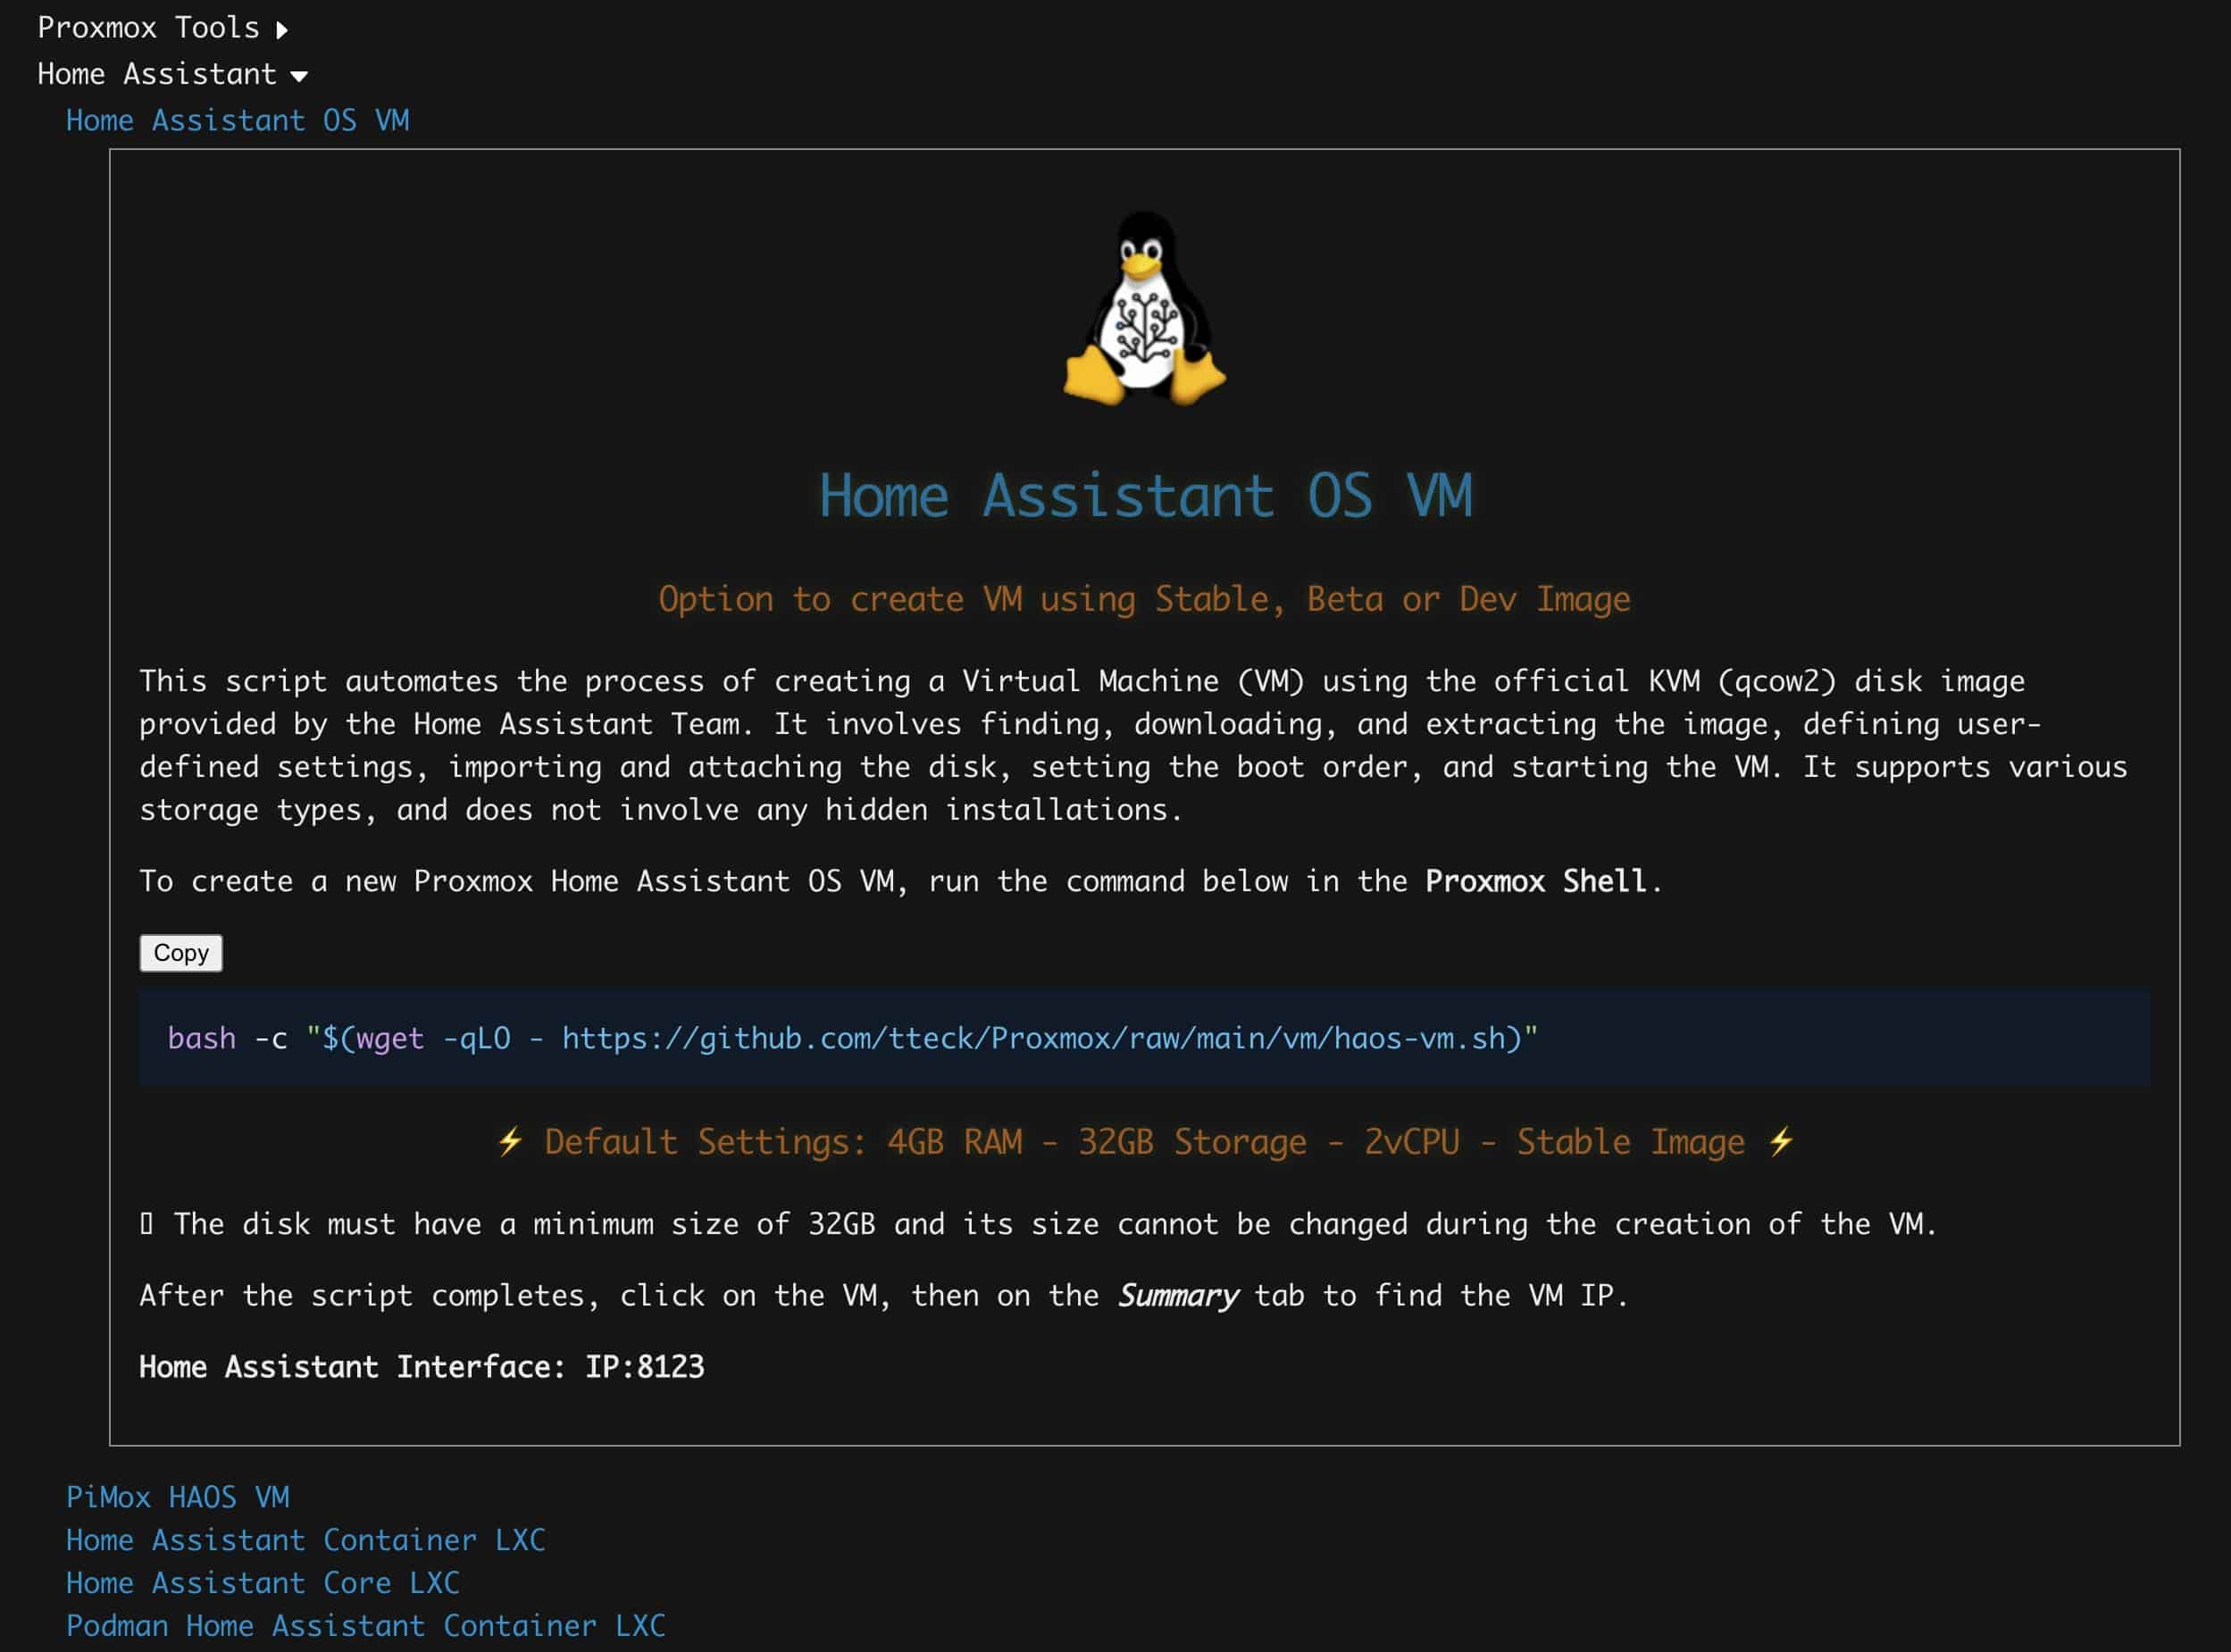Click the Default Settings orange text line
The image size is (2231, 1652).
pos(1144,1142)
